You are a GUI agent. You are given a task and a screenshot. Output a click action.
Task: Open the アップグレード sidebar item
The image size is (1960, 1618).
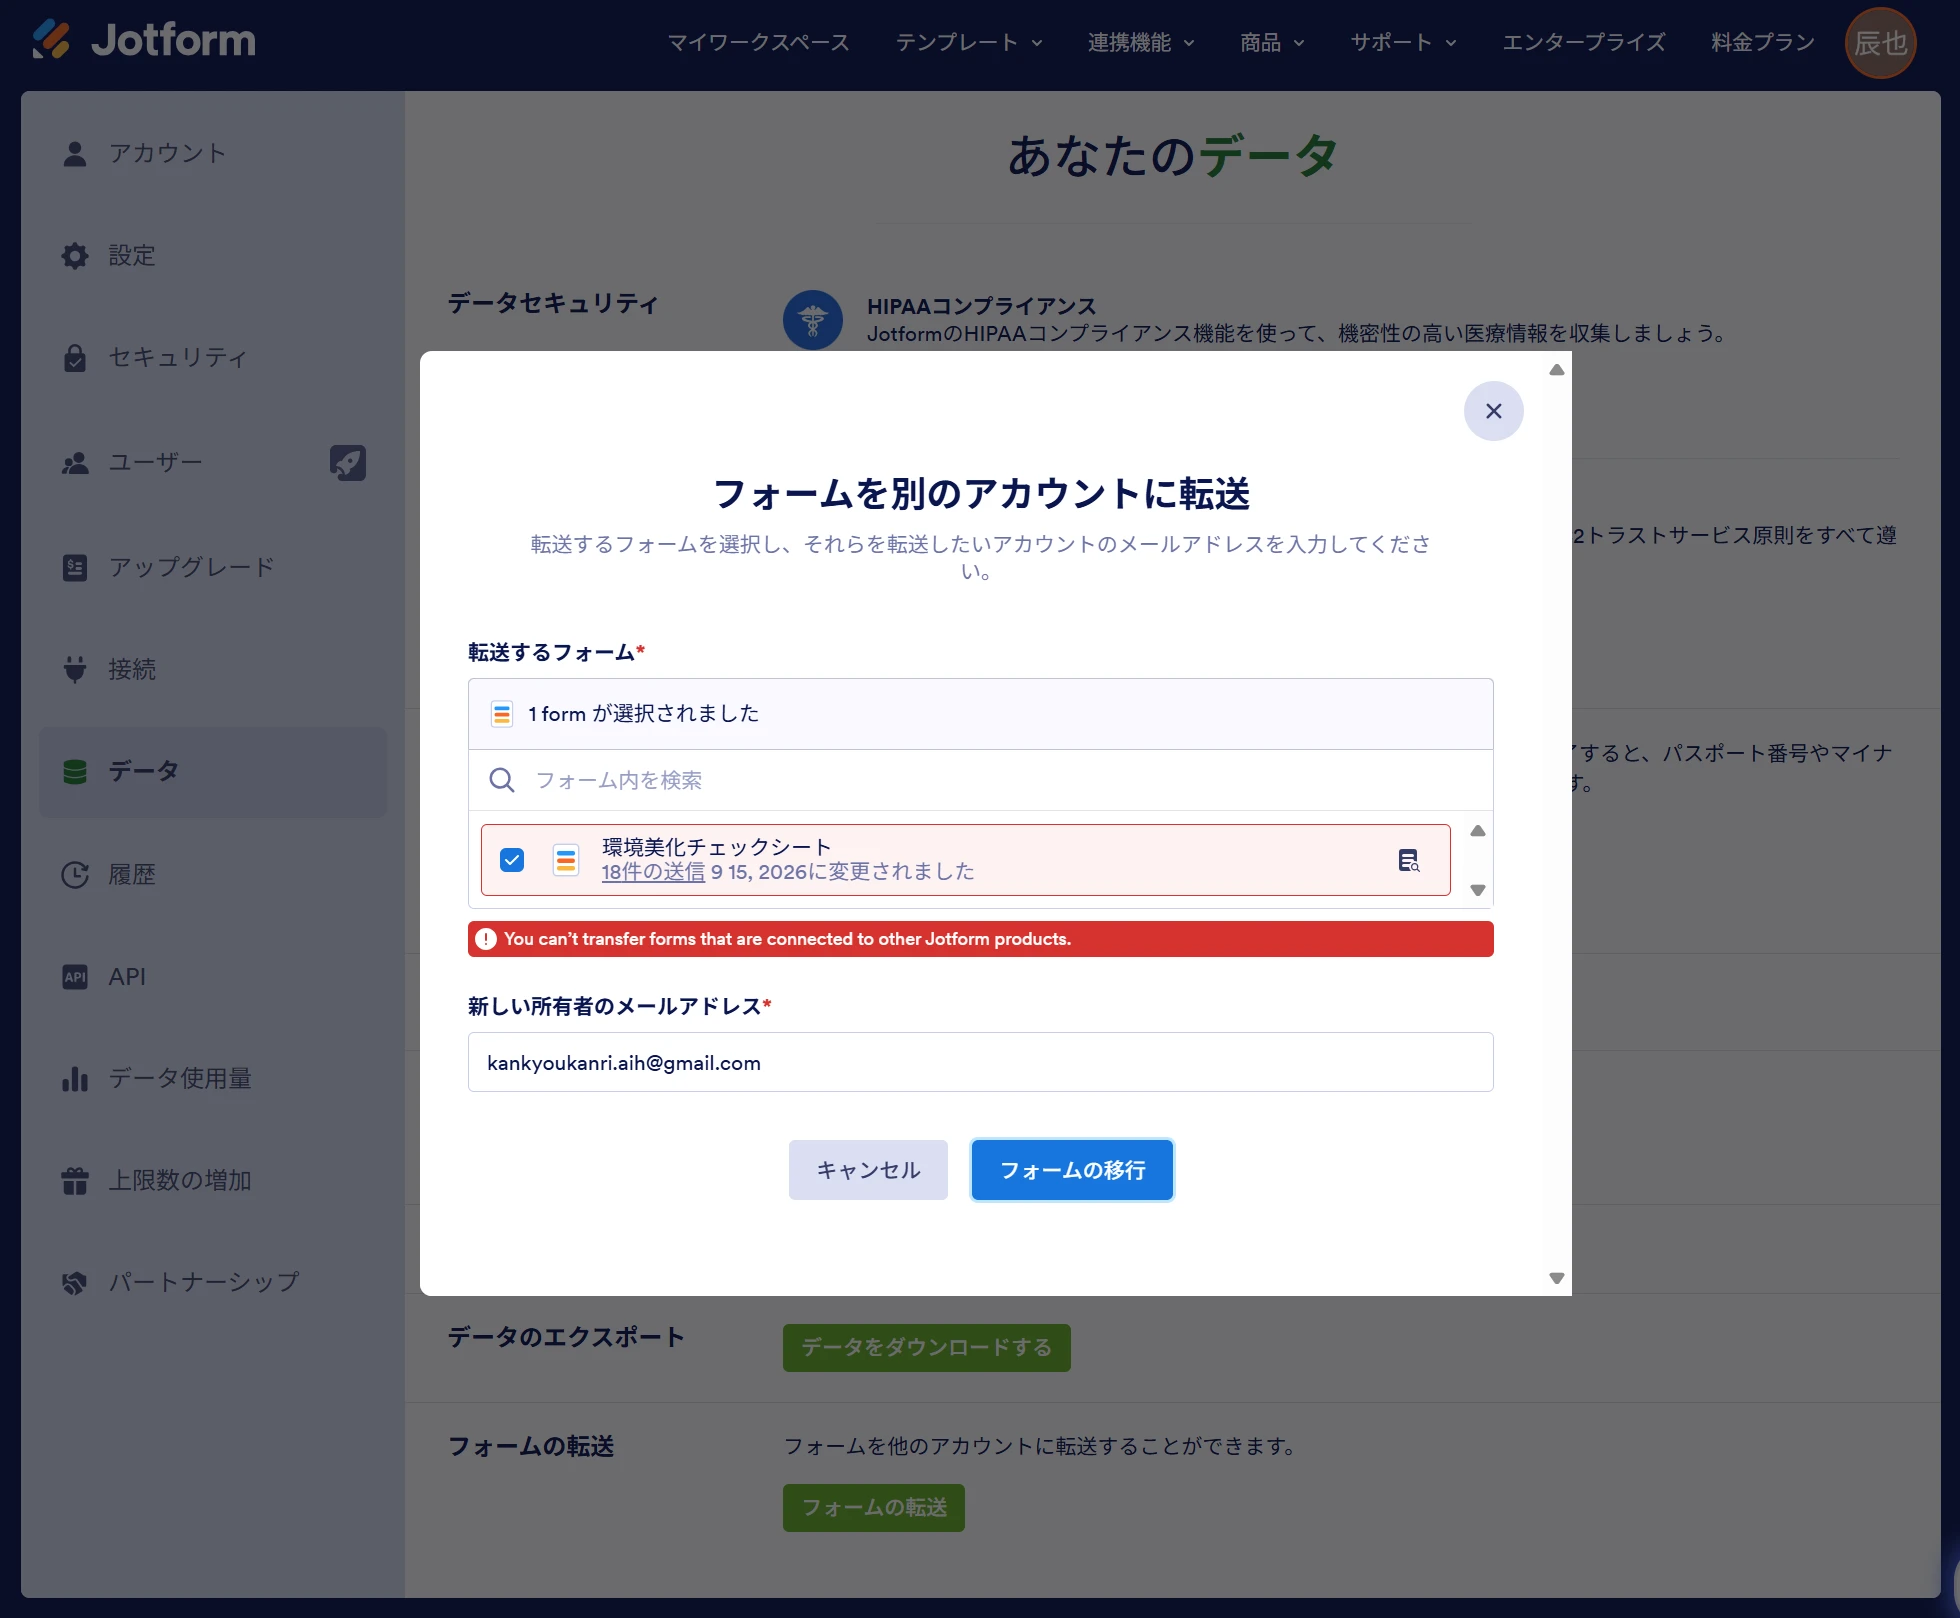tap(212, 566)
